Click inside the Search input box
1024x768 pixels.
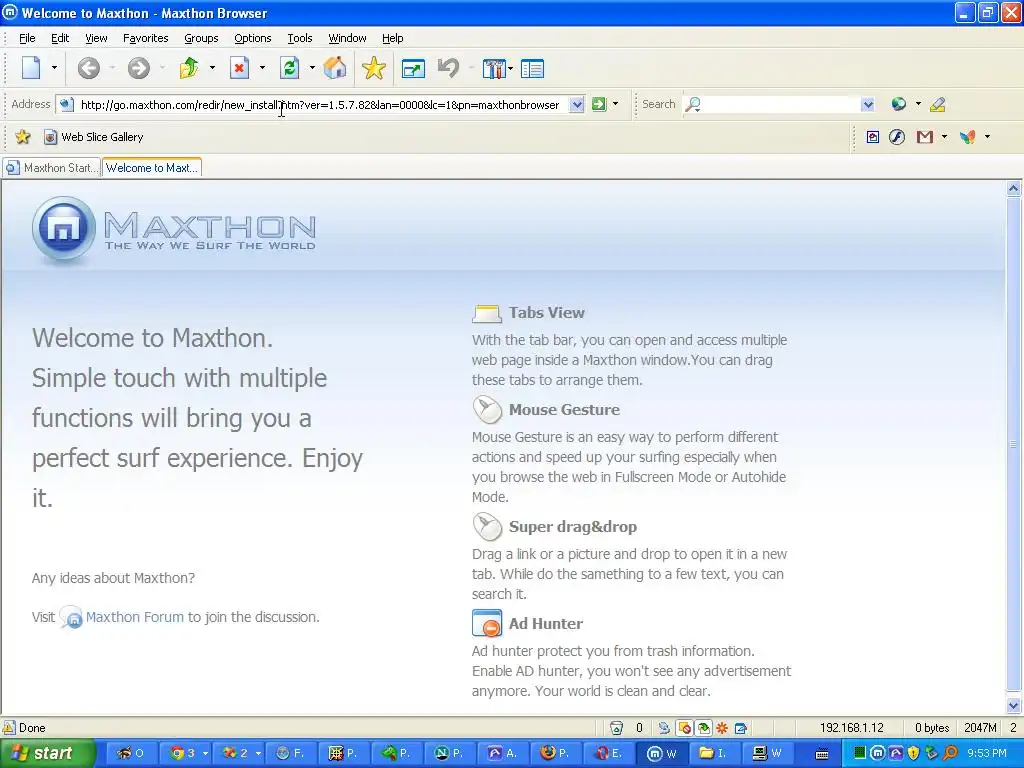(x=781, y=104)
